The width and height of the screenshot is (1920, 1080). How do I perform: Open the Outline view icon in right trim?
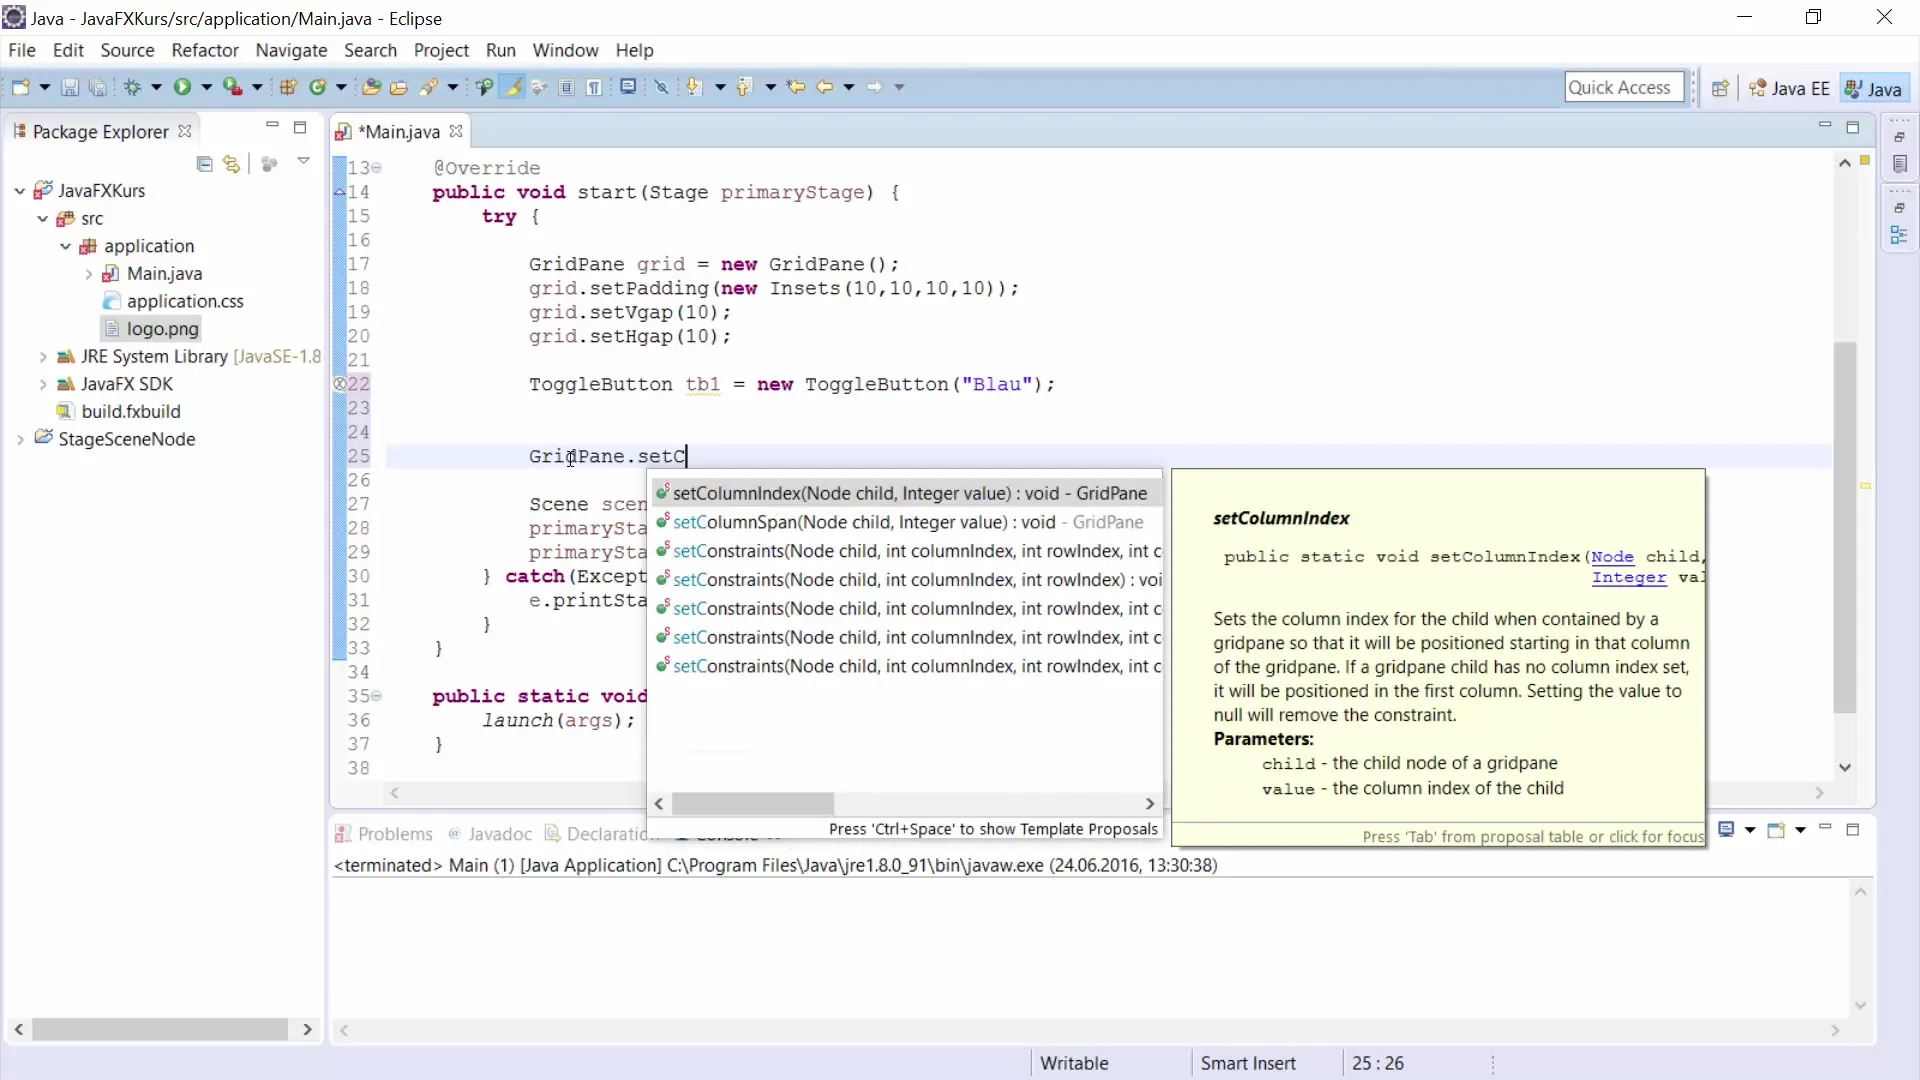pos(1899,236)
